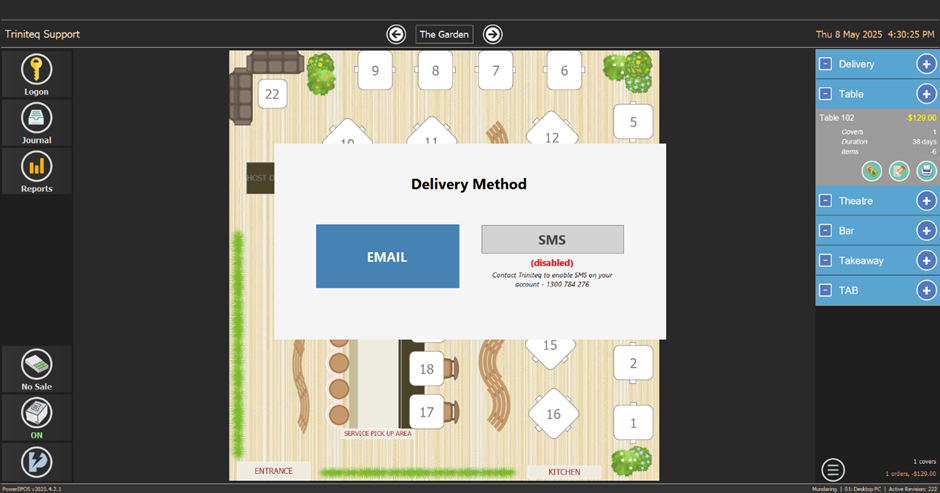The height and width of the screenshot is (493, 940).
Task: Open the TAB section header
Action: coord(877,290)
